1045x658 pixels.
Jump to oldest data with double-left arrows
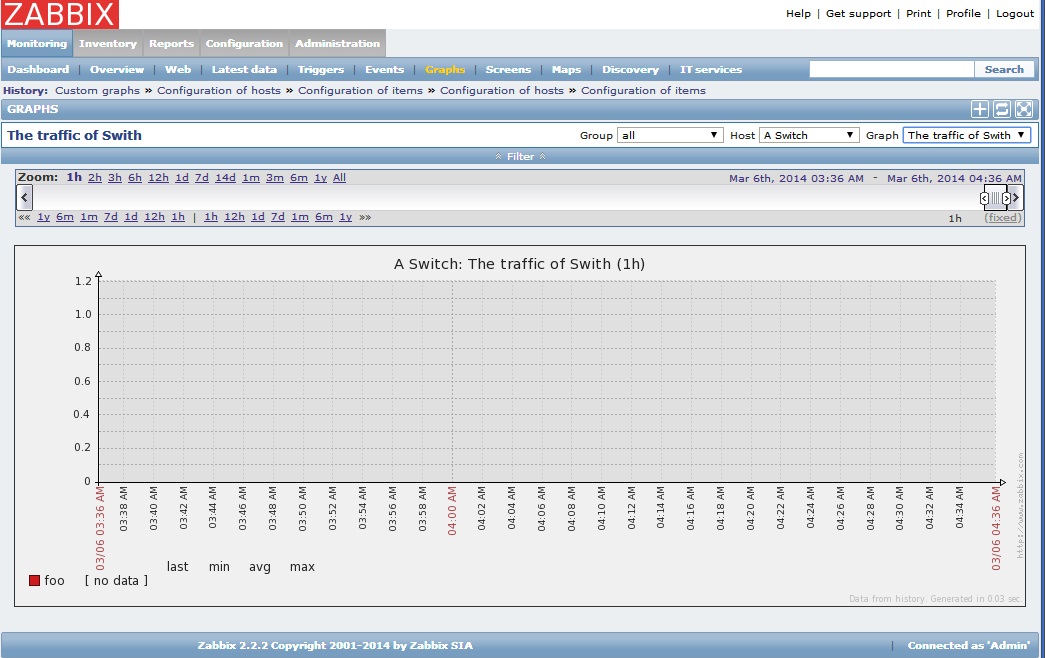[x=22, y=216]
